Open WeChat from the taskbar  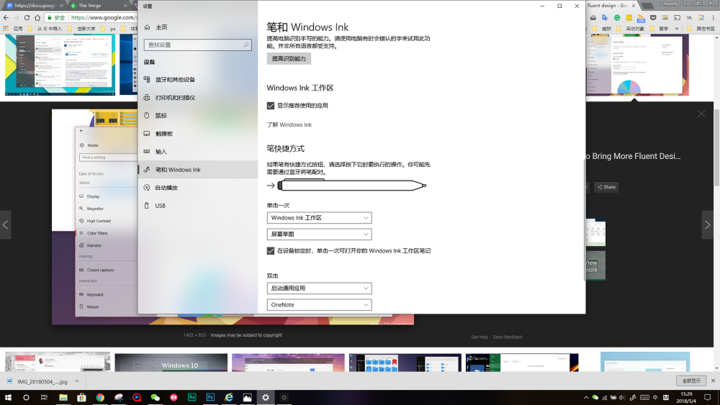pyautogui.click(x=155, y=397)
